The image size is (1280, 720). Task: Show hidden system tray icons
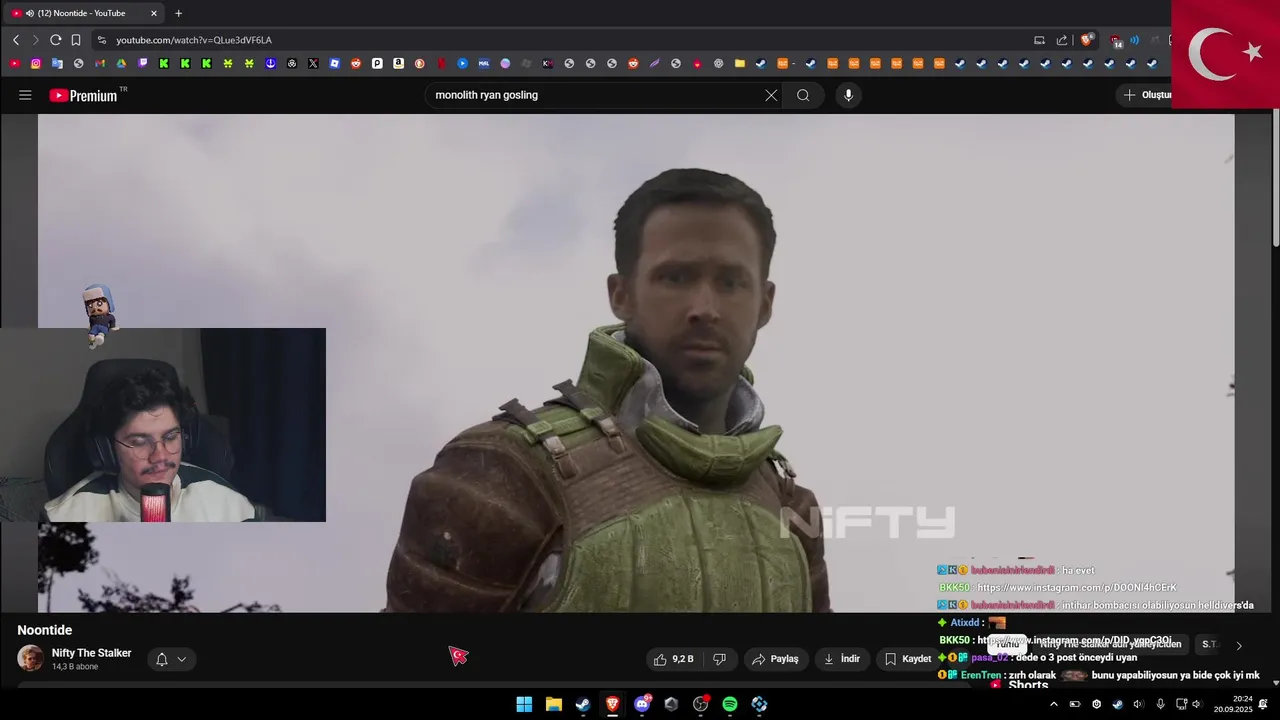1053,704
